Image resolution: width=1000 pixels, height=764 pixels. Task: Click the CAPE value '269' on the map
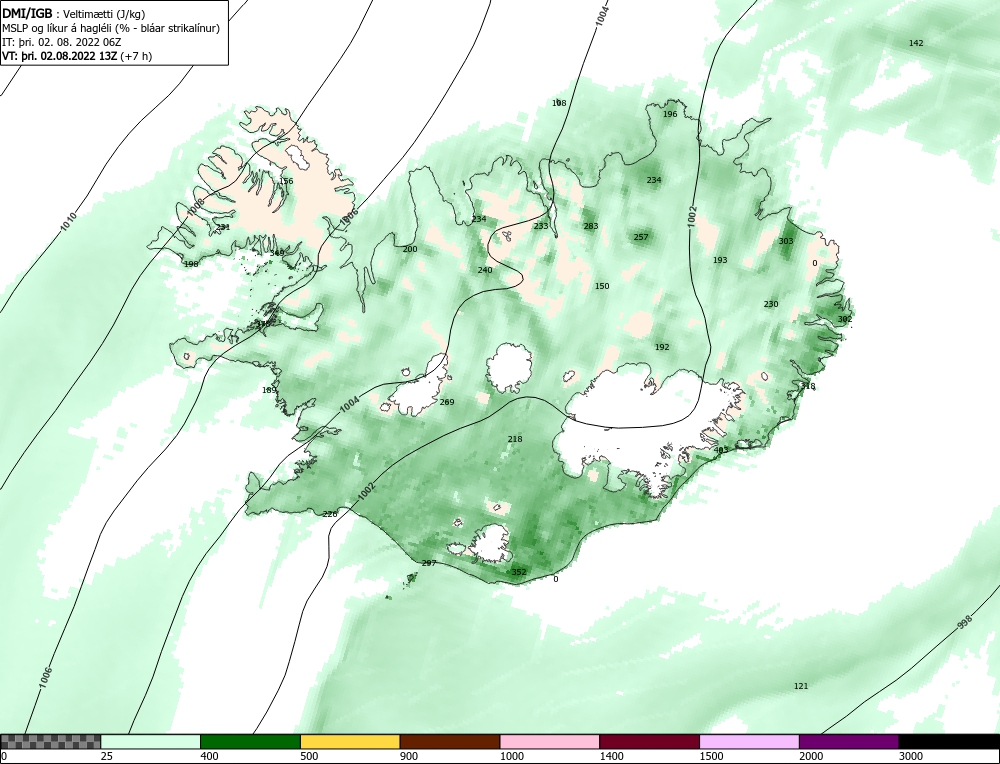pos(447,402)
